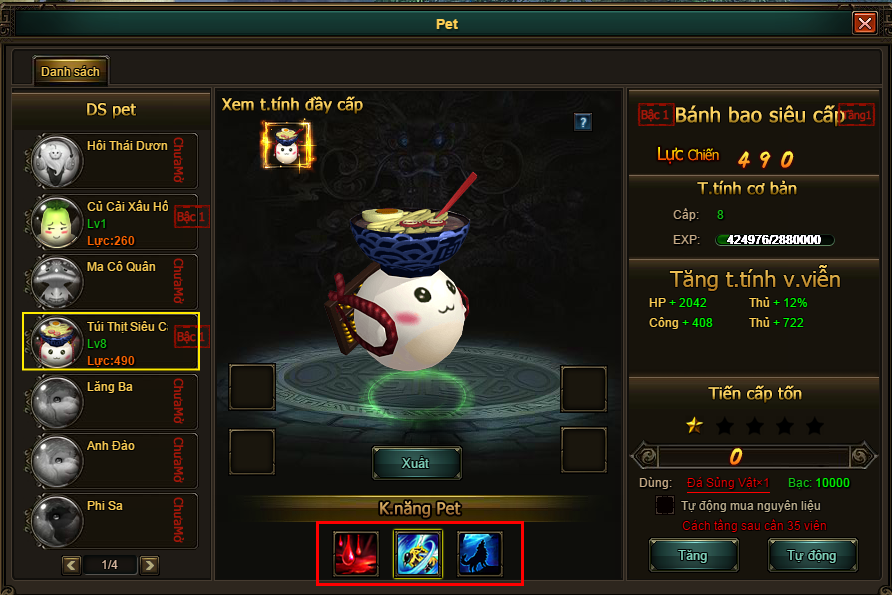Pick the Phi Sa pet entry
Viewport: 892px width, 595px height.
point(112,521)
